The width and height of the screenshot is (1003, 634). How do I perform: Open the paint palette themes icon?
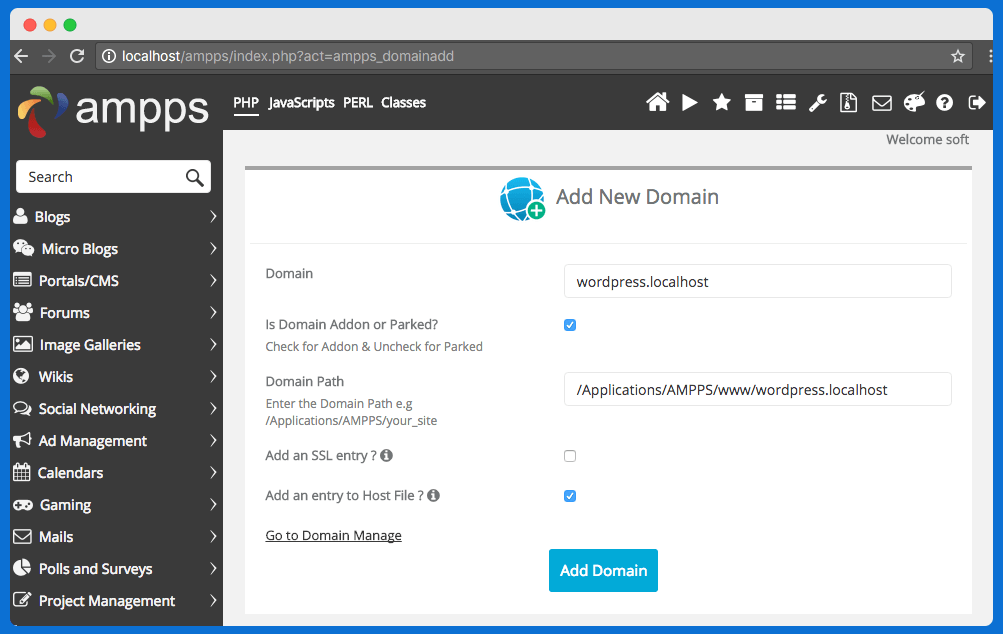coord(914,102)
